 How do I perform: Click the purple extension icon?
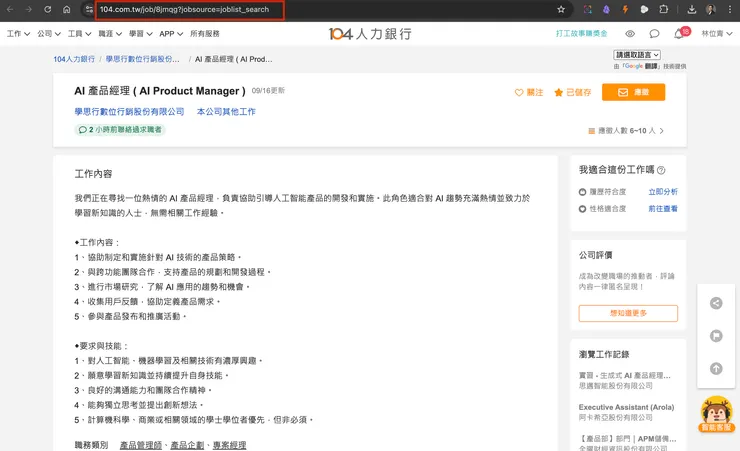[606, 9]
